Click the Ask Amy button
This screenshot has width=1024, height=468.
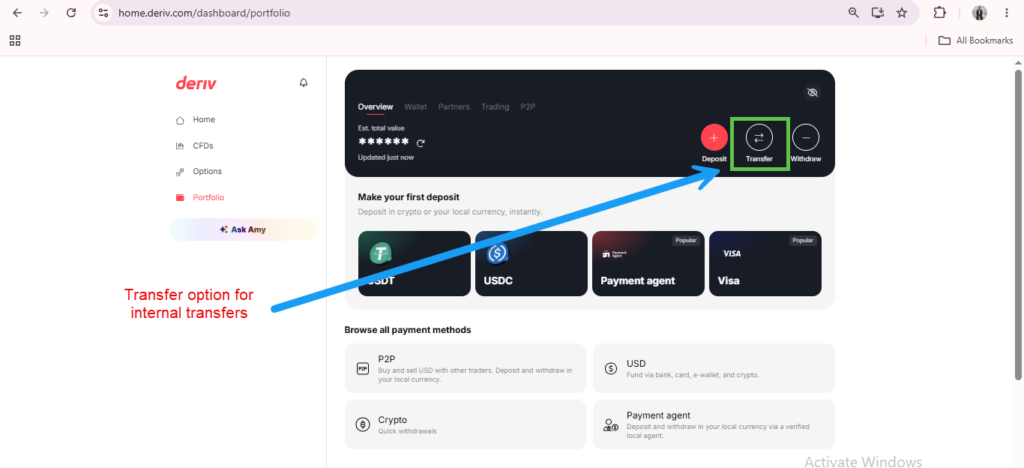(x=243, y=230)
